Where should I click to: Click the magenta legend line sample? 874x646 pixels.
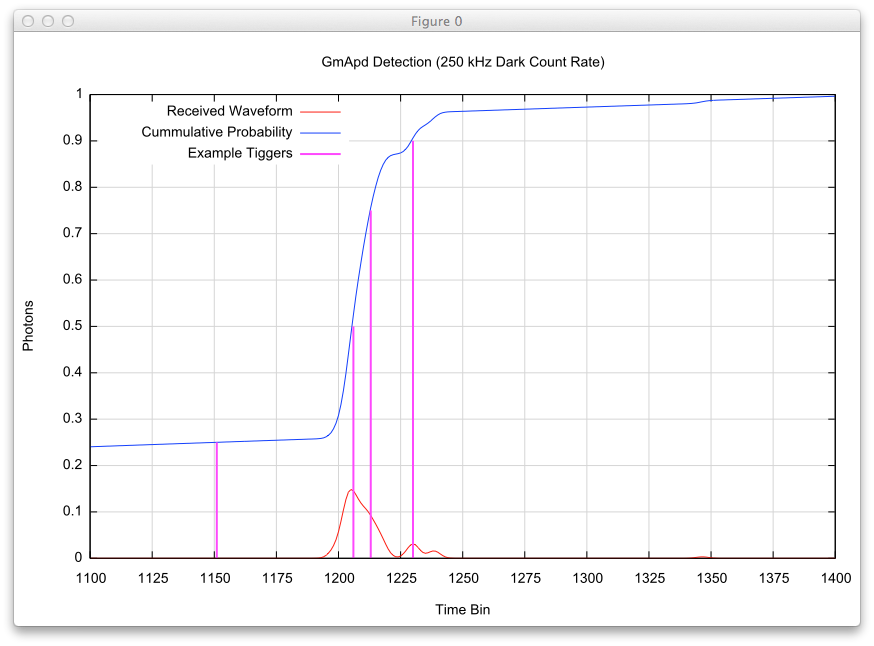(320, 153)
